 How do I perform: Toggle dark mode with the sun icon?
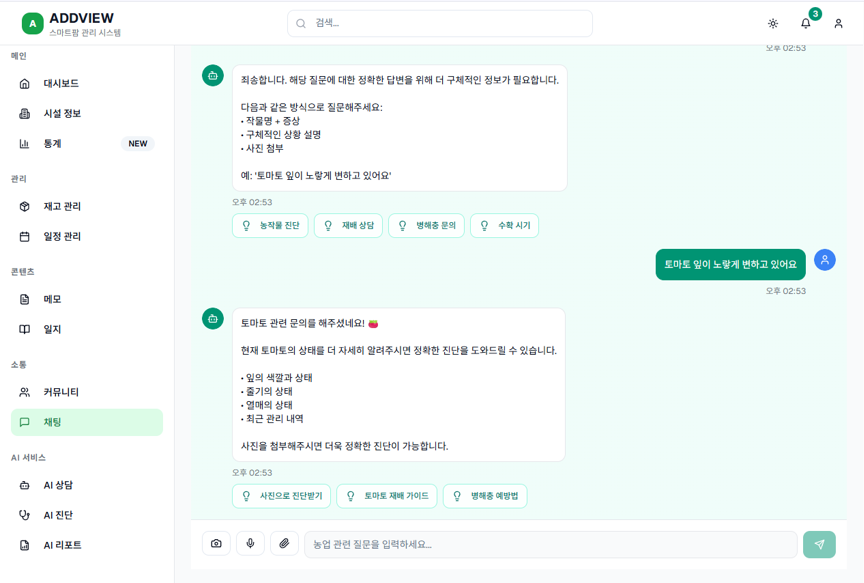pos(772,23)
